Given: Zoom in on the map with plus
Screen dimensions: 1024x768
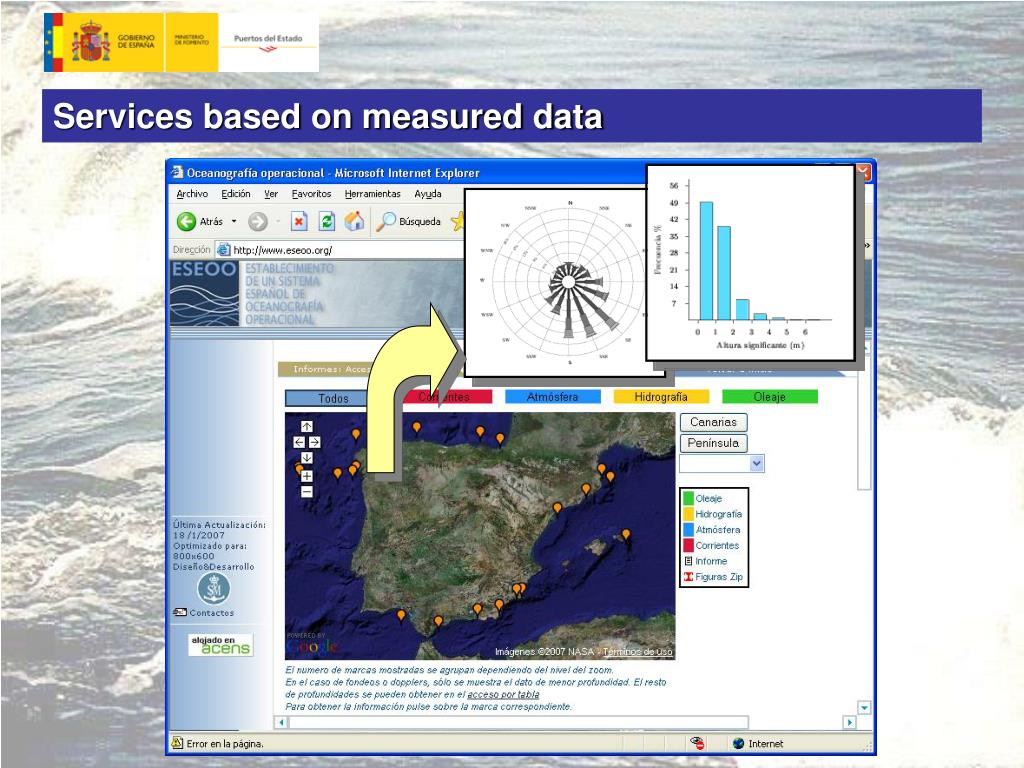Looking at the screenshot, I should (x=307, y=476).
